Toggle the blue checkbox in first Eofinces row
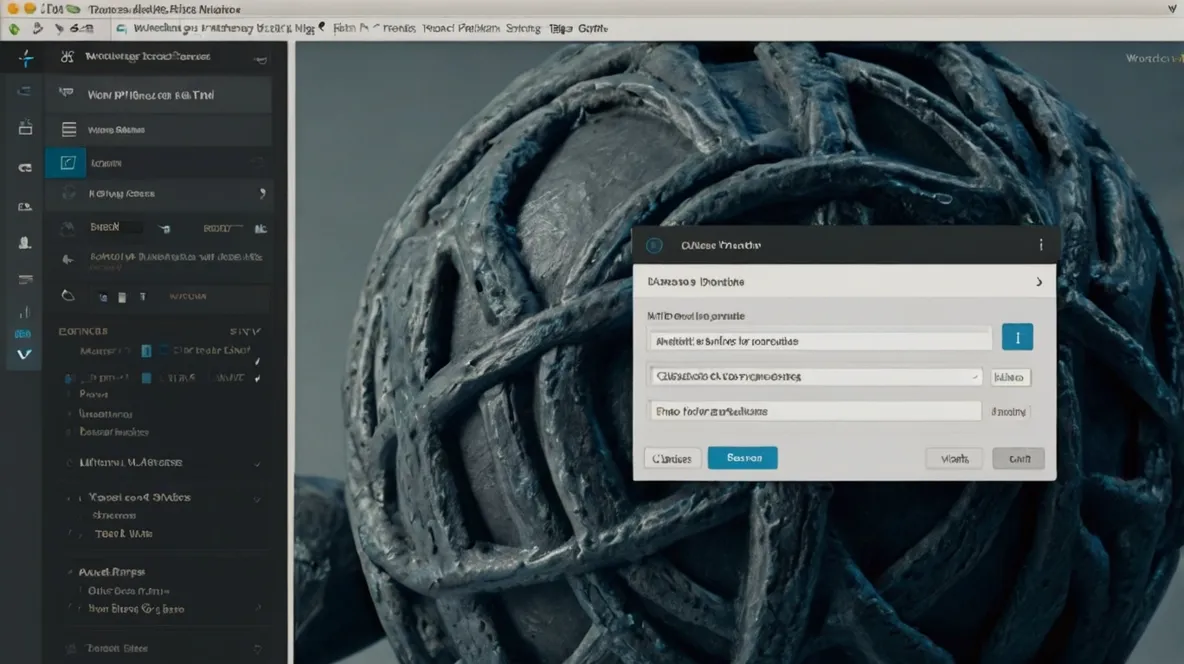This screenshot has height=664, width=1184. (146, 351)
